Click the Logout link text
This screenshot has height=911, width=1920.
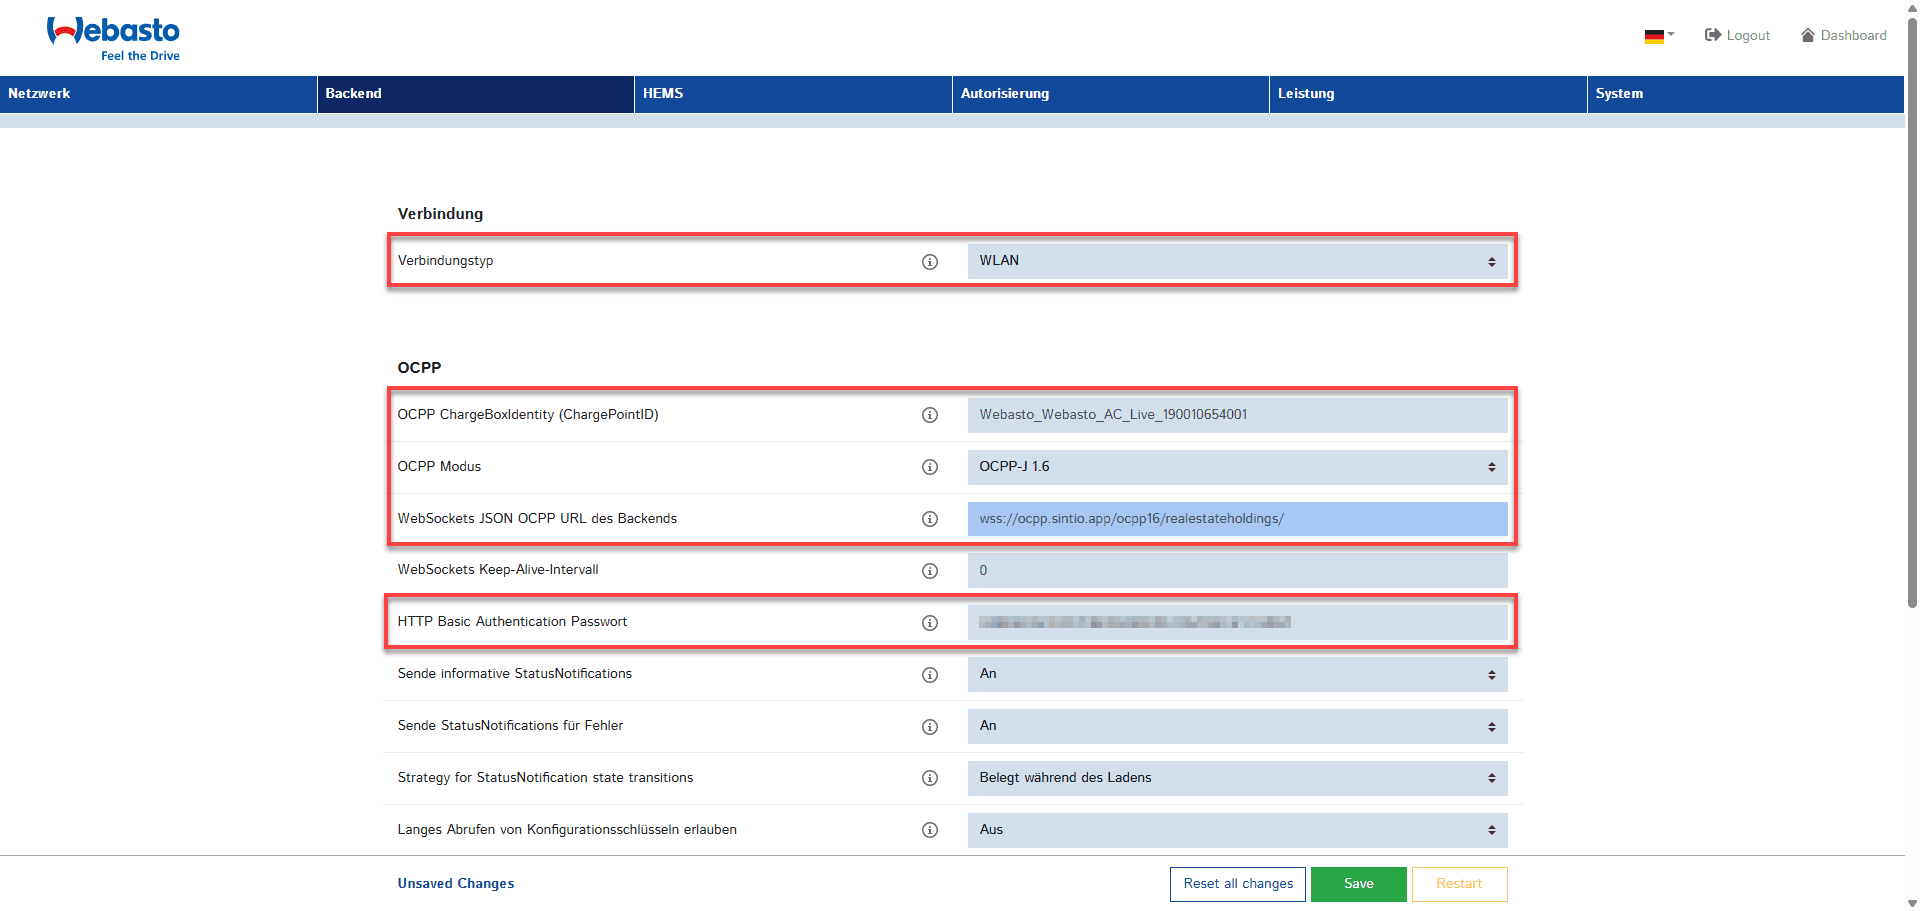(x=1748, y=36)
